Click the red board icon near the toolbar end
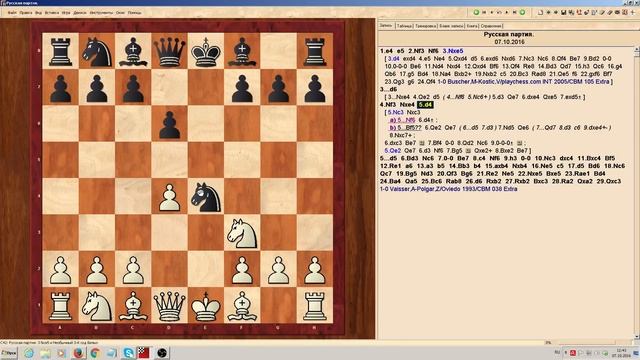The image size is (640, 360). pos(624,13)
